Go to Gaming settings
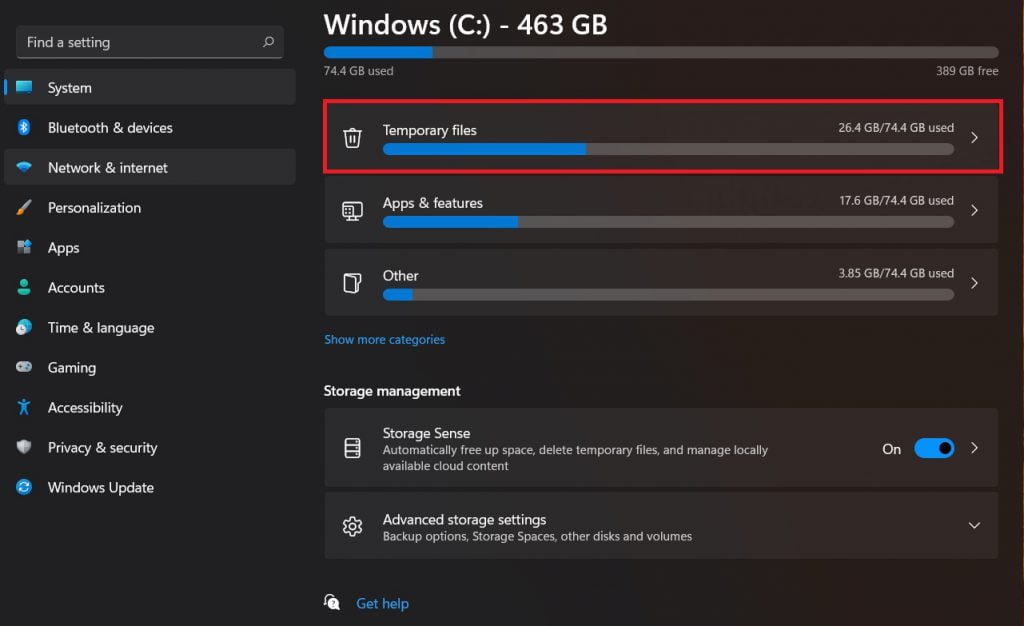The height and width of the screenshot is (626, 1024). point(150,368)
